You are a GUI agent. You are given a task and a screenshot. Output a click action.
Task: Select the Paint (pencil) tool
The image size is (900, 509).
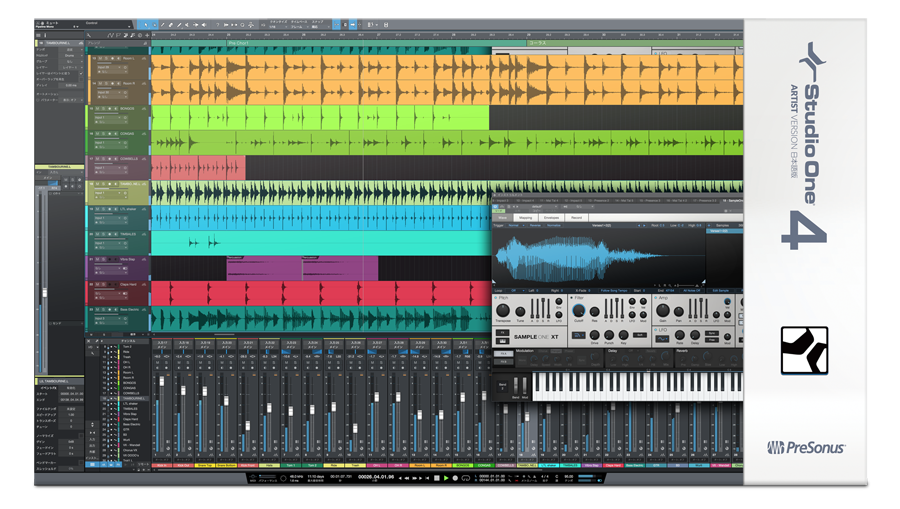(x=179, y=25)
